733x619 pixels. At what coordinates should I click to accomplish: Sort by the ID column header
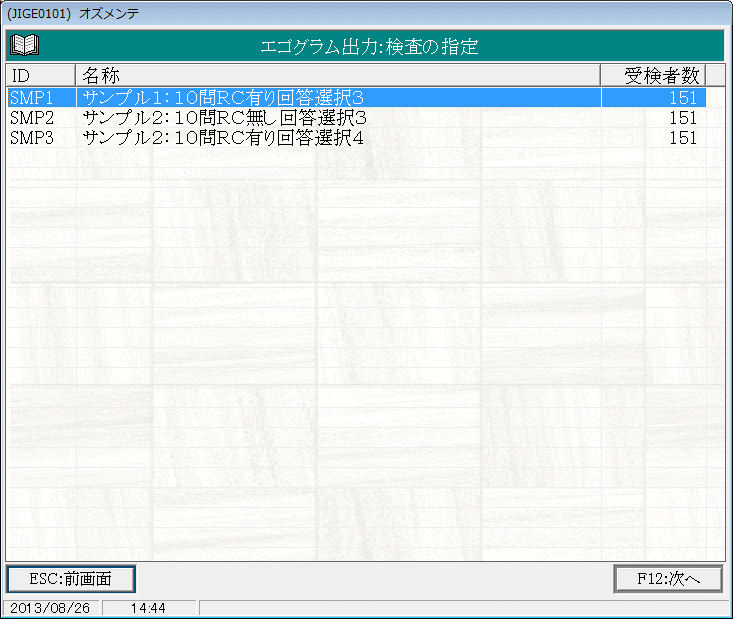[x=41, y=75]
